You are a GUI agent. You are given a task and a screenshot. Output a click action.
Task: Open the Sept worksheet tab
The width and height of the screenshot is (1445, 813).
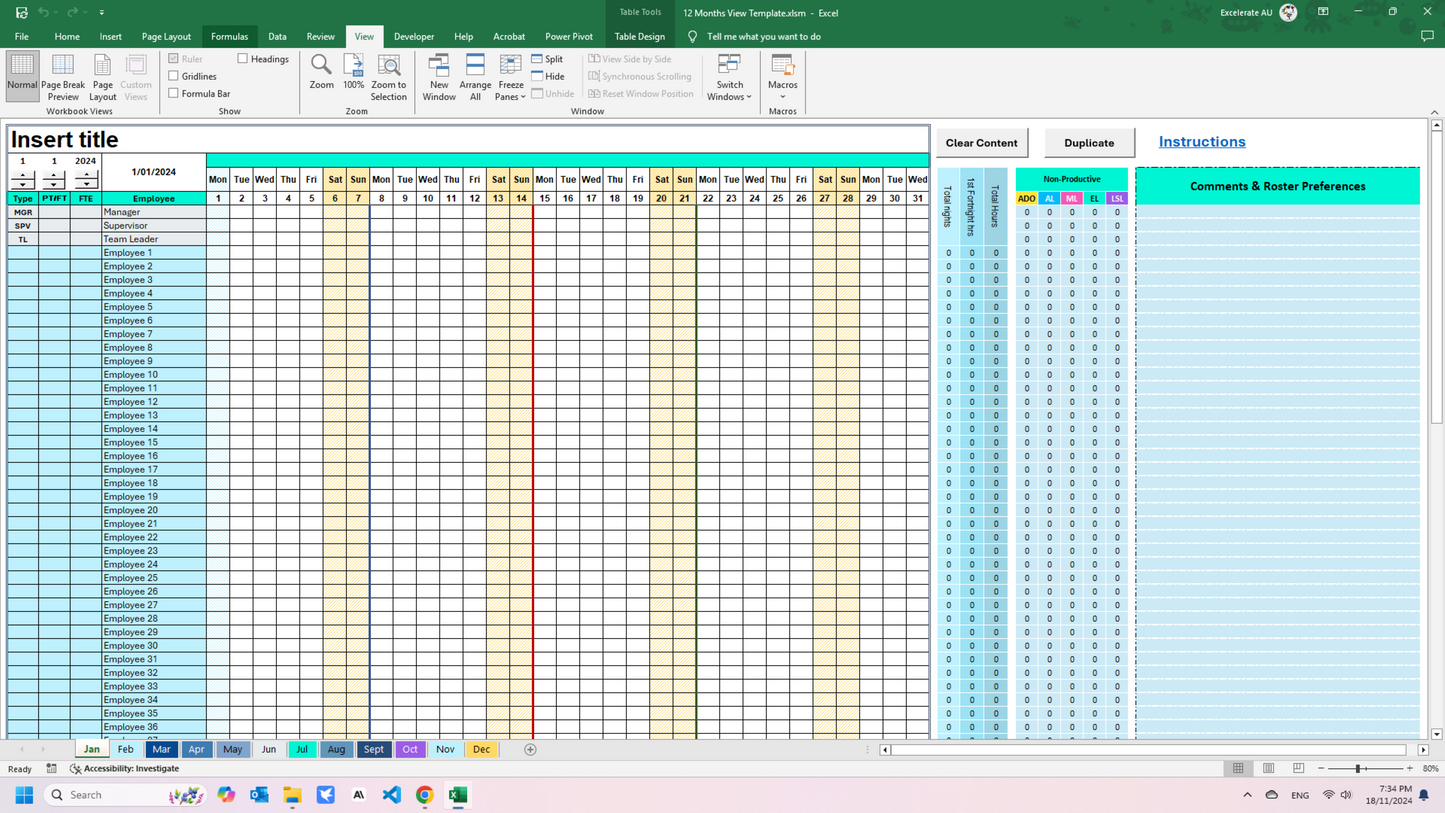(373, 749)
